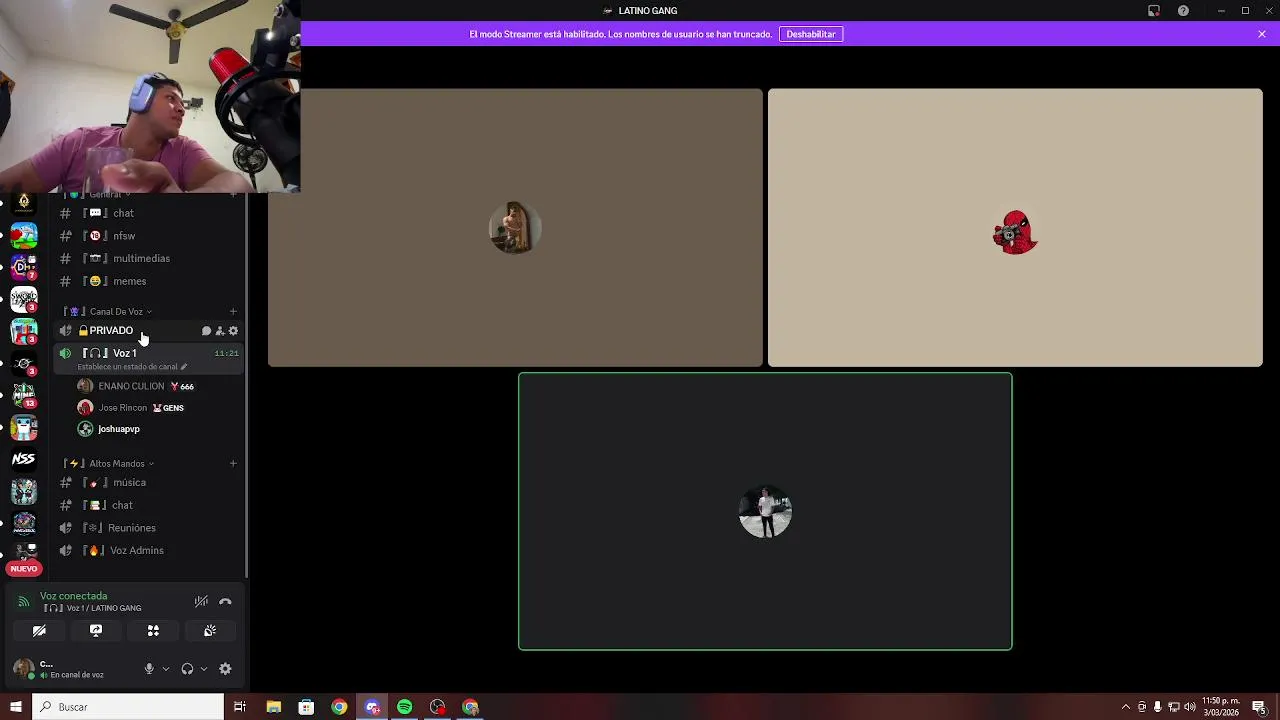Open the NSS server icon

click(x=24, y=459)
